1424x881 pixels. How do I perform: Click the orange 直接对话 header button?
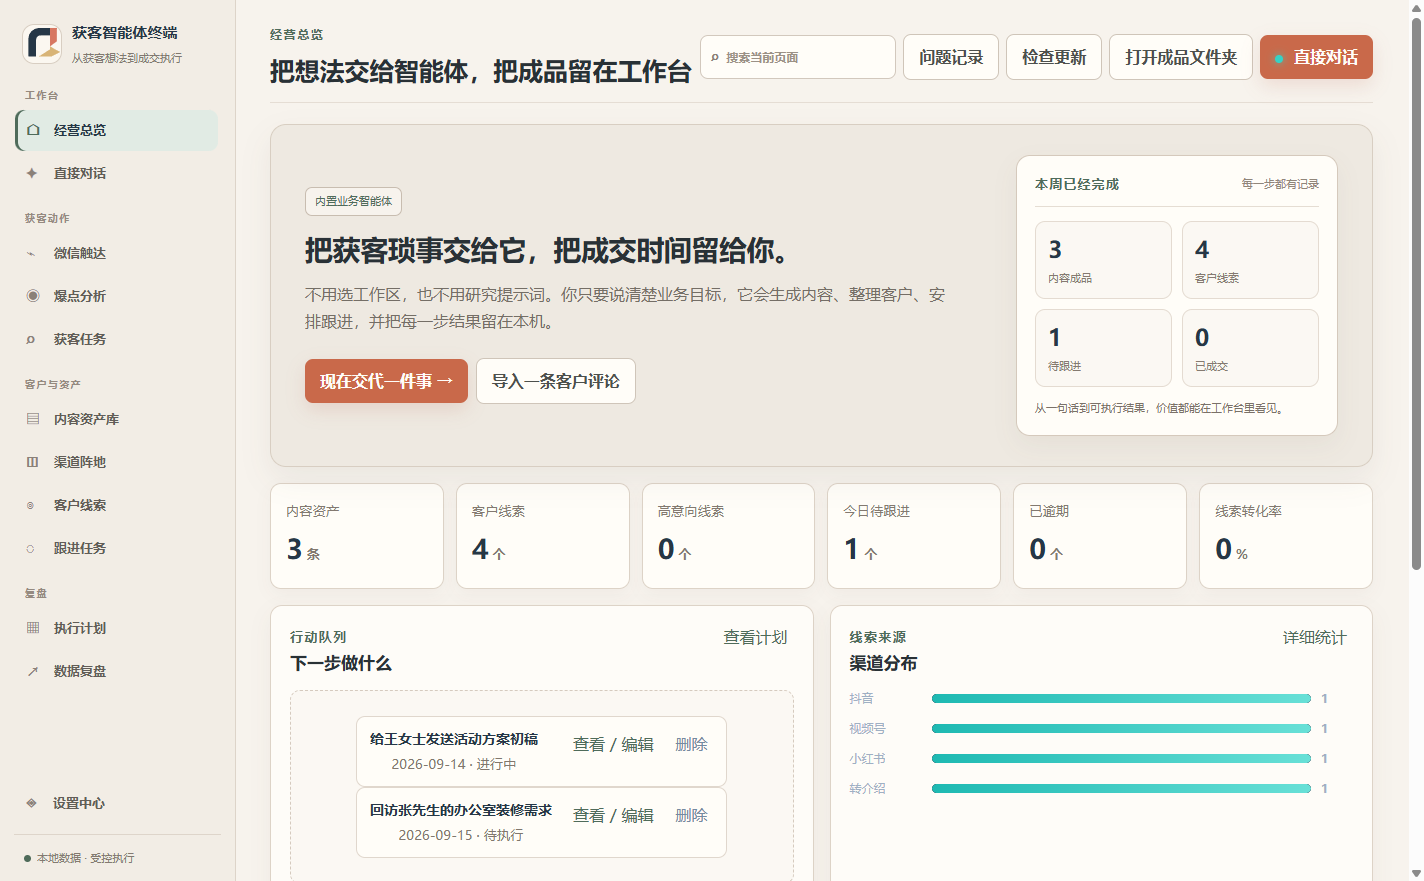[x=1316, y=57]
